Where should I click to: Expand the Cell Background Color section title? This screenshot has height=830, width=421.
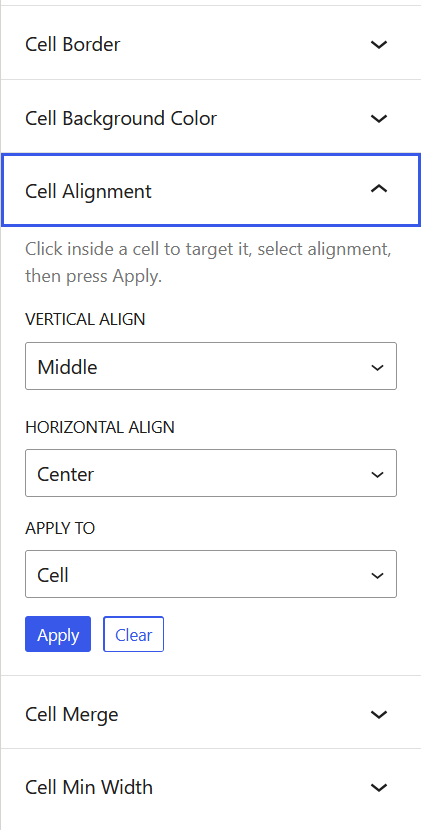tap(121, 118)
